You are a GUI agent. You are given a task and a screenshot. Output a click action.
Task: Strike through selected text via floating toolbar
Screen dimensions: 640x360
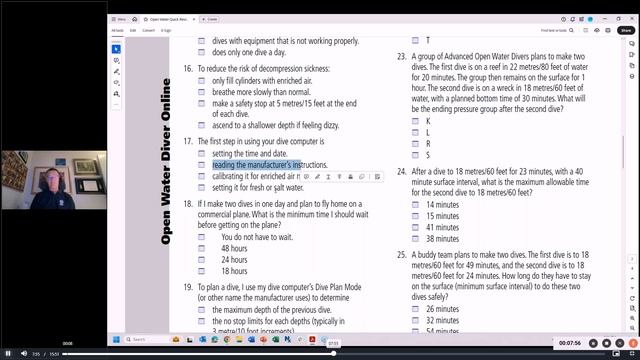339,177
